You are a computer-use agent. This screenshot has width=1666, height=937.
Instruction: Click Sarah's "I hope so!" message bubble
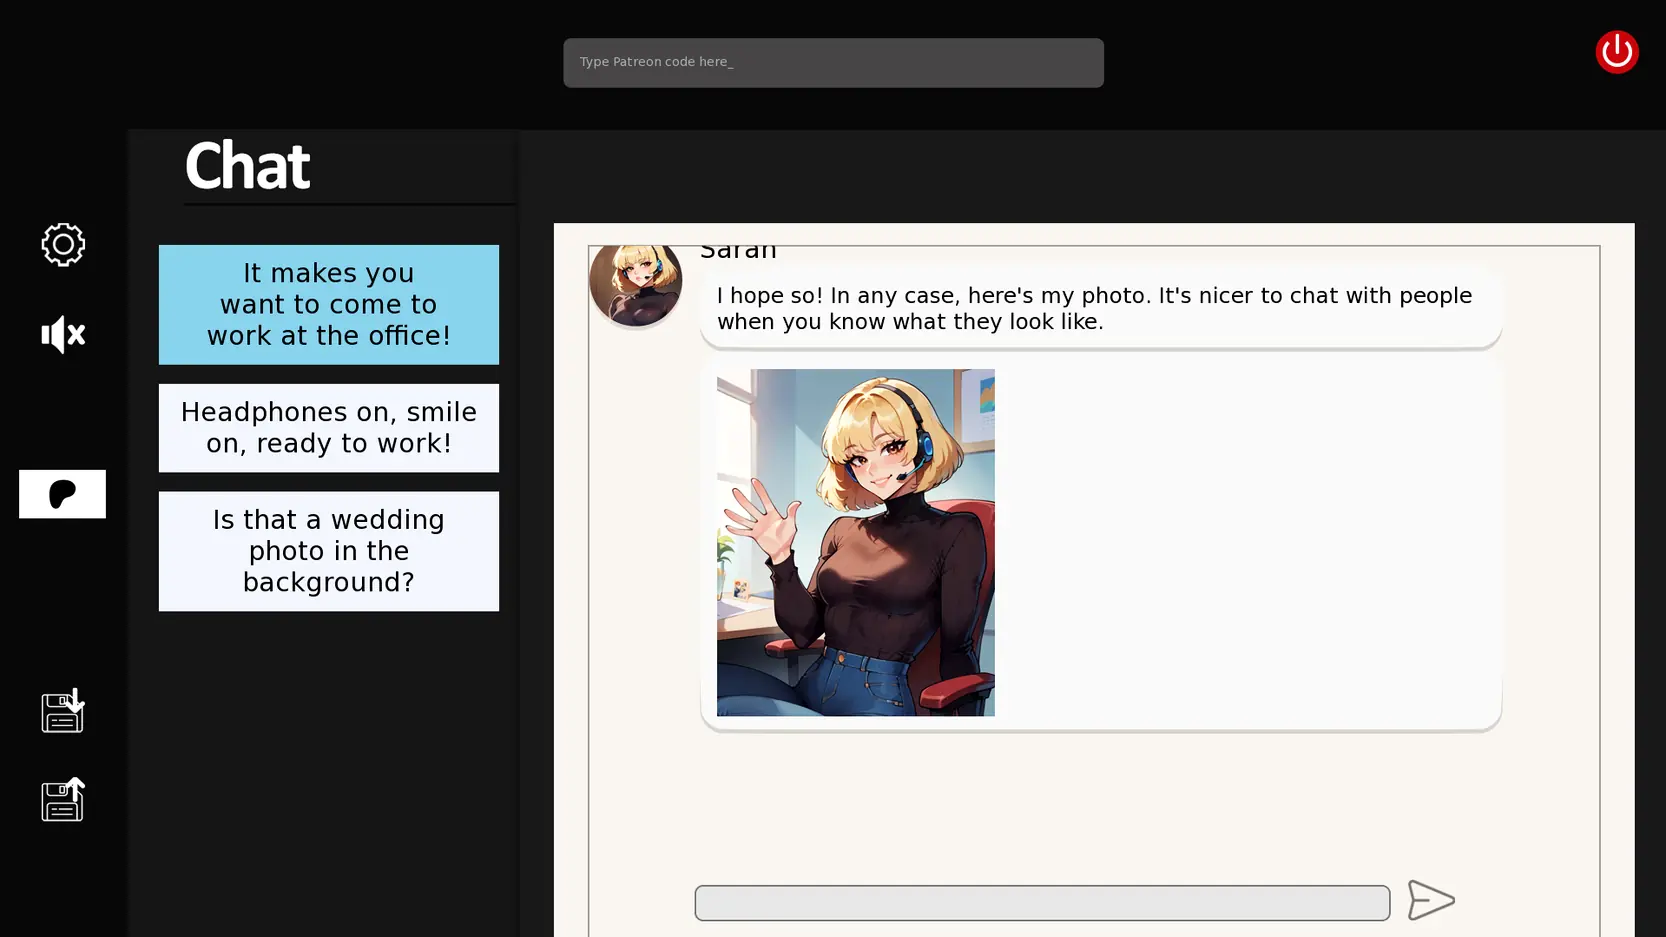[x=1100, y=309]
